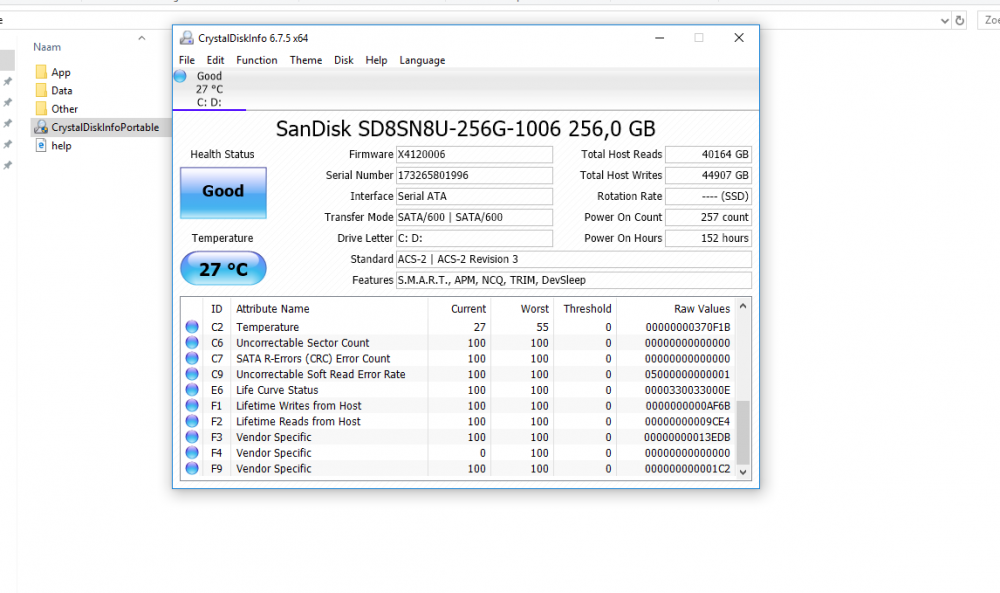Open the Function menu
This screenshot has height=593, width=1000.
point(257,60)
